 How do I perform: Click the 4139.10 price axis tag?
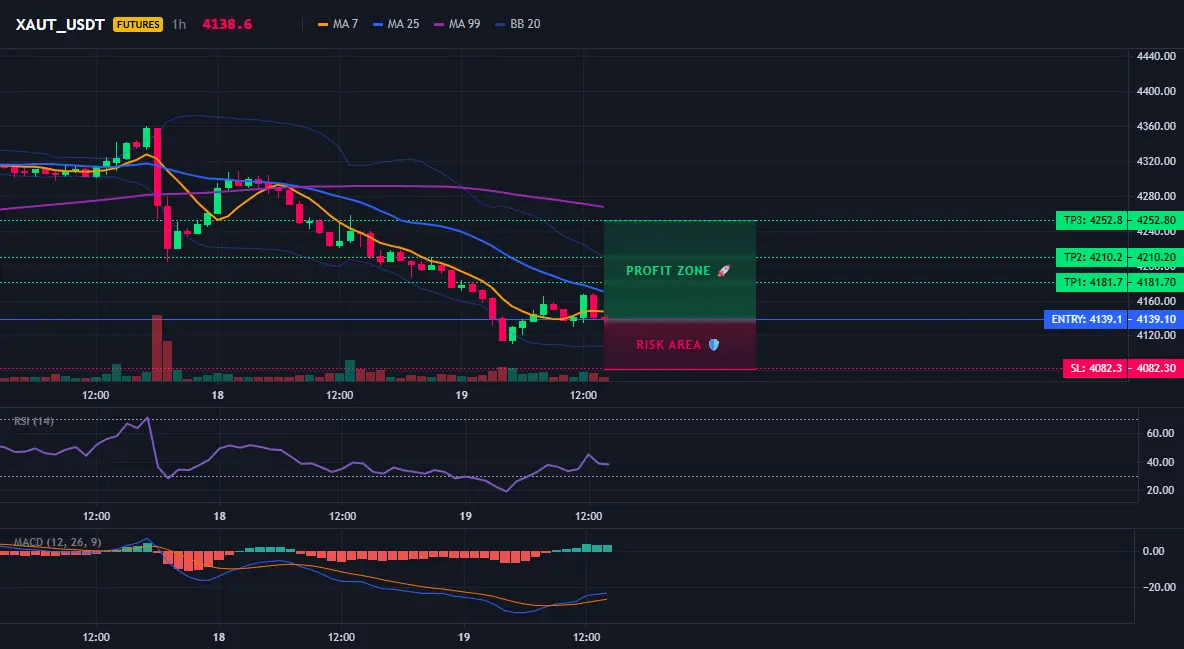(x=1156, y=320)
